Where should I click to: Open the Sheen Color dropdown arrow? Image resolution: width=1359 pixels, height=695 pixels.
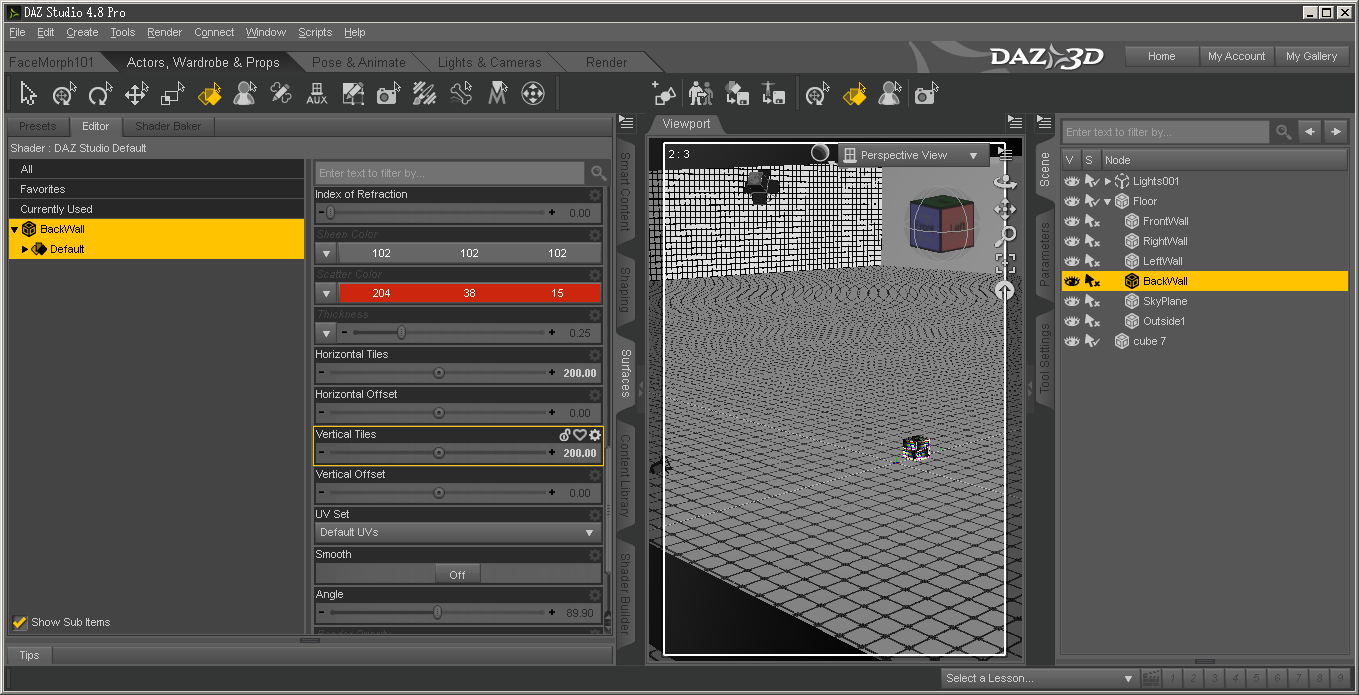coord(326,253)
